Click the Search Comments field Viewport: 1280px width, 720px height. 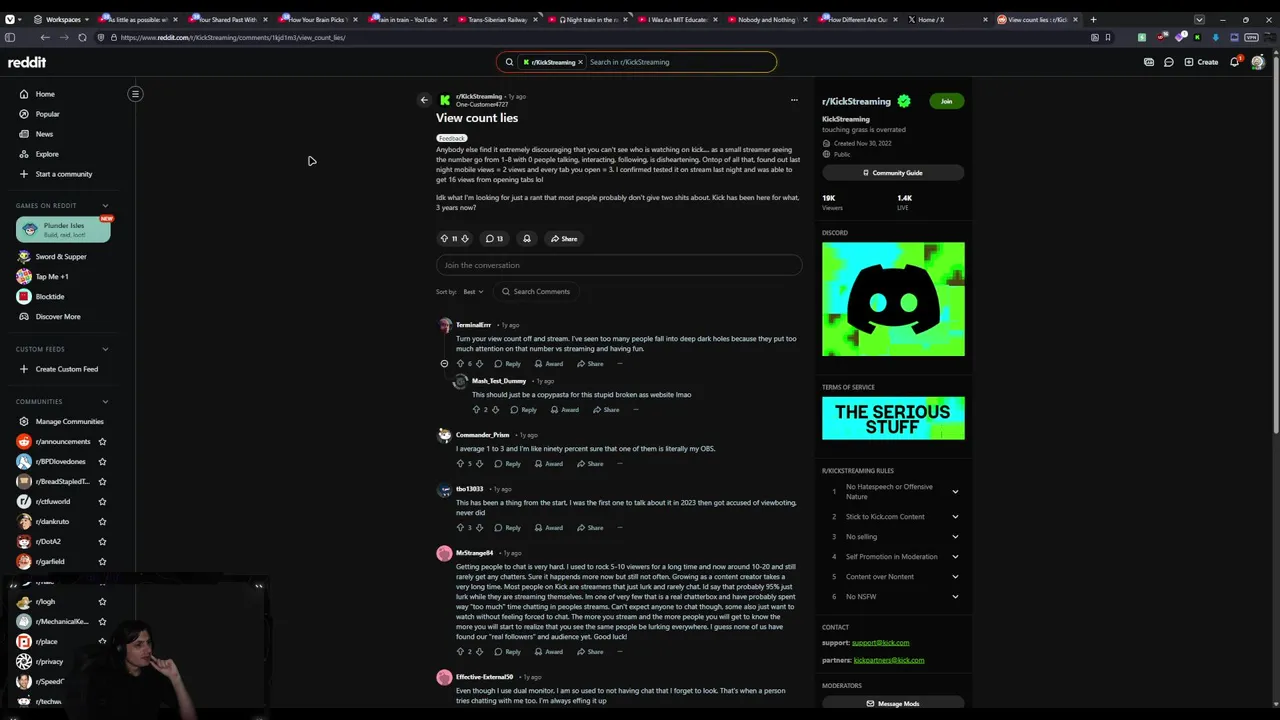coord(536,292)
